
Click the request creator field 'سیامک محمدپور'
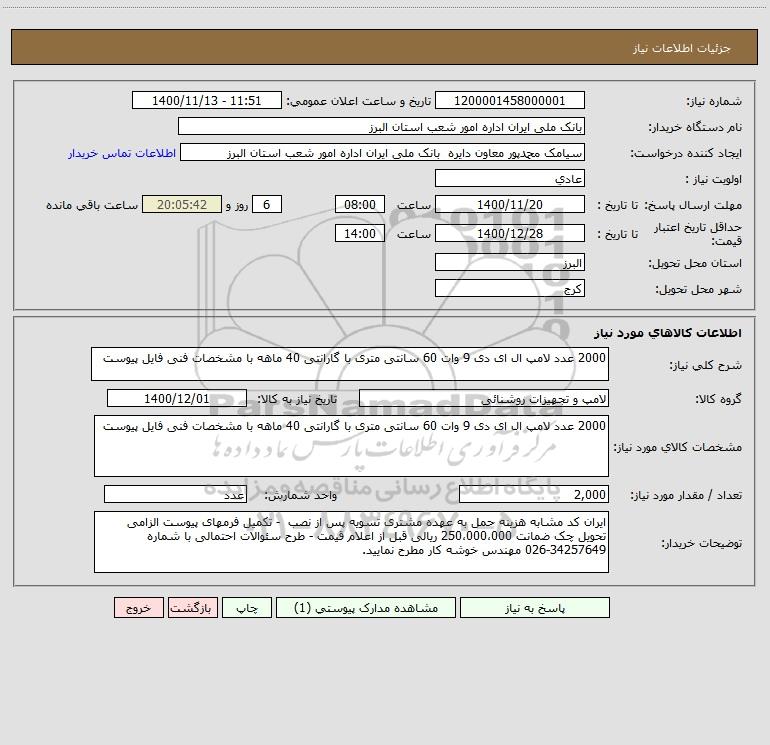pos(383,153)
